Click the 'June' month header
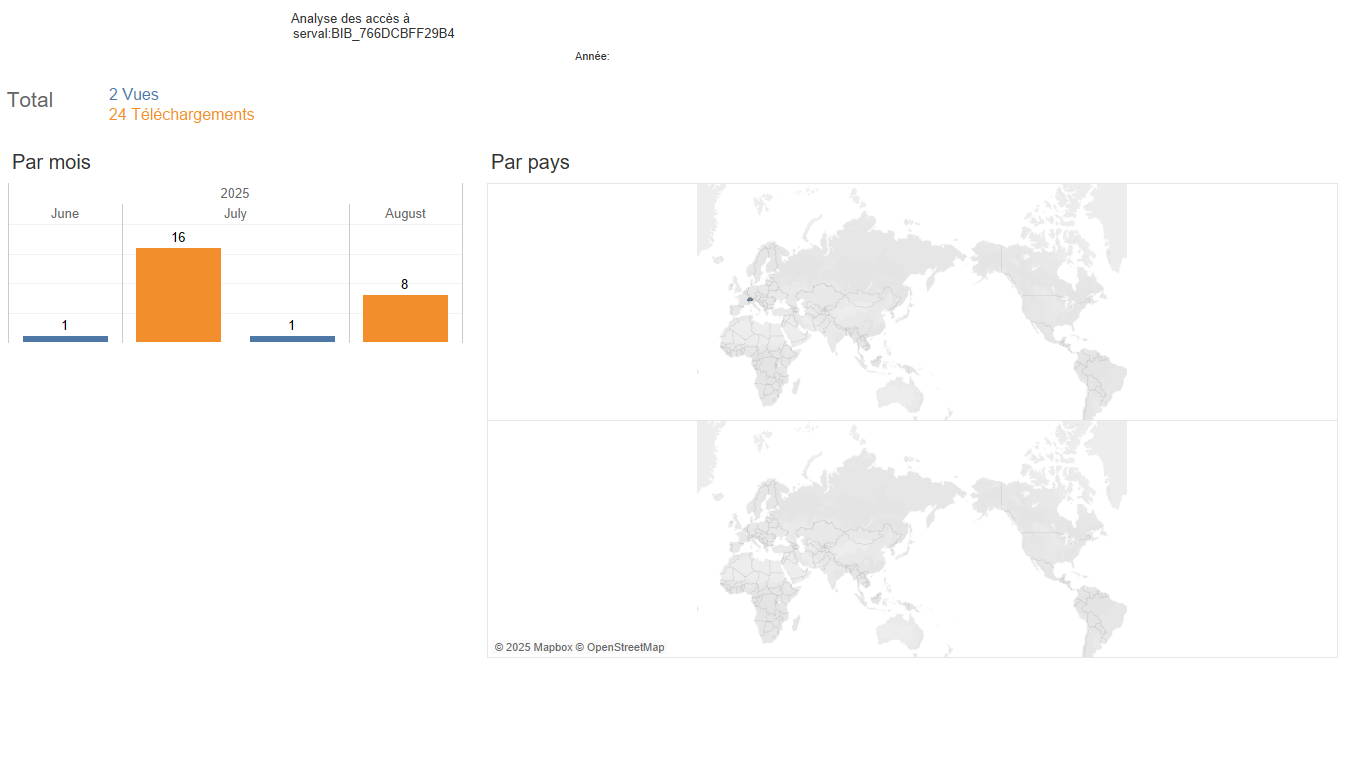The width and height of the screenshot is (1366, 768). point(65,214)
